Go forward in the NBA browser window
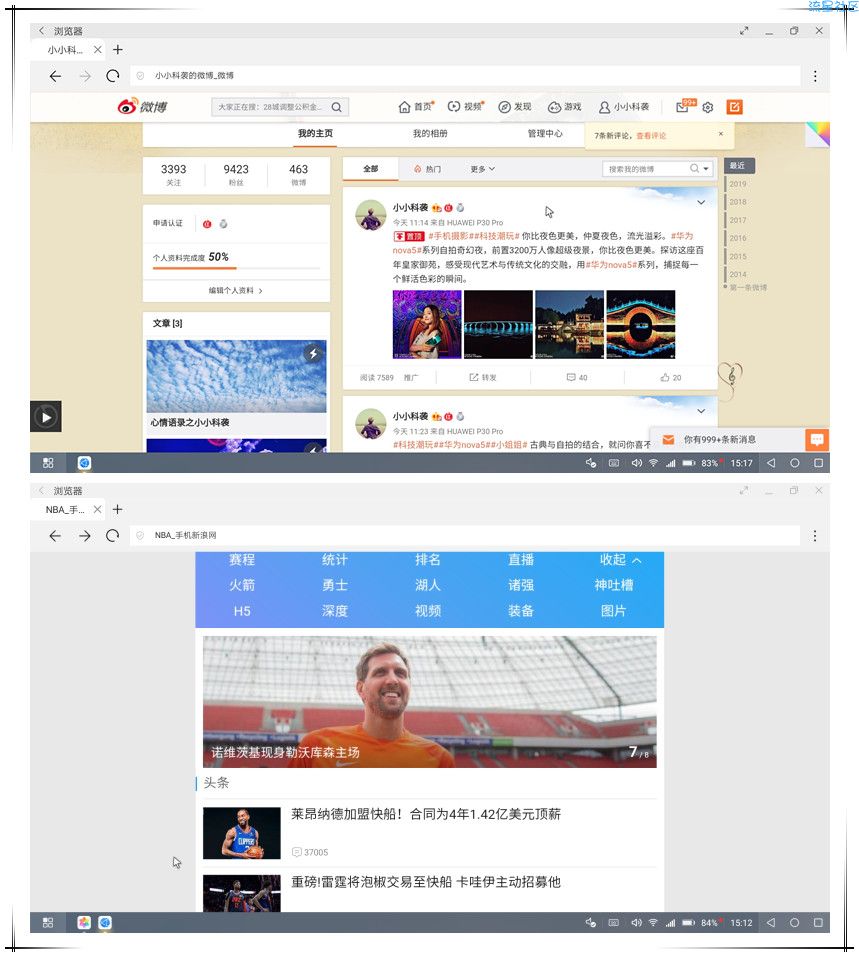 [x=85, y=535]
